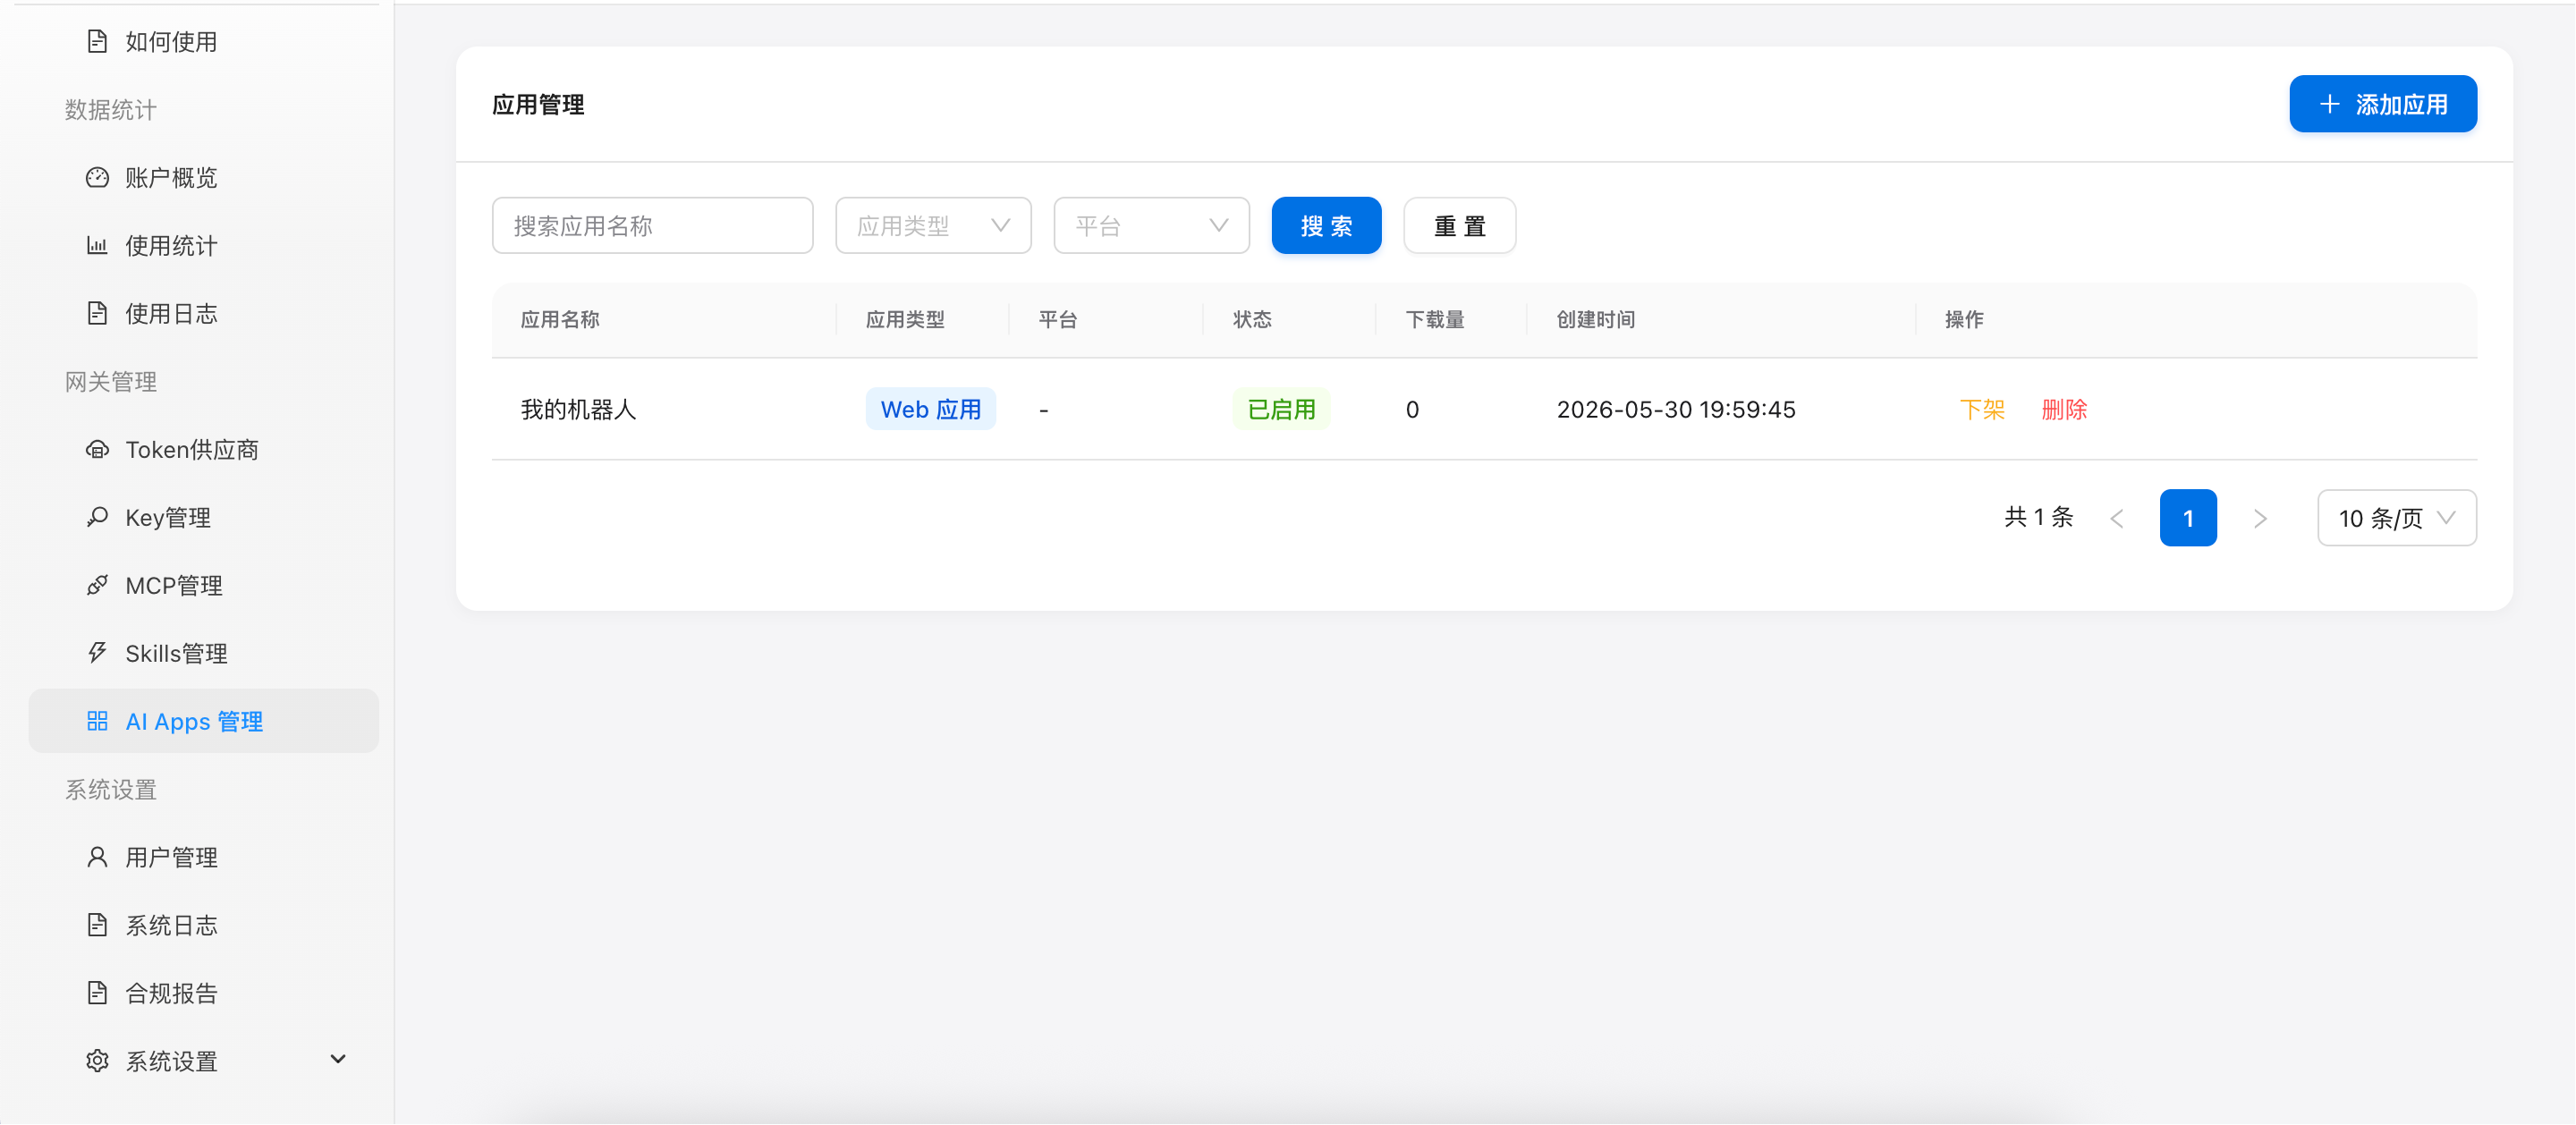Click the 共 1 条 total count text
The height and width of the screenshot is (1125, 2576).
(2039, 517)
